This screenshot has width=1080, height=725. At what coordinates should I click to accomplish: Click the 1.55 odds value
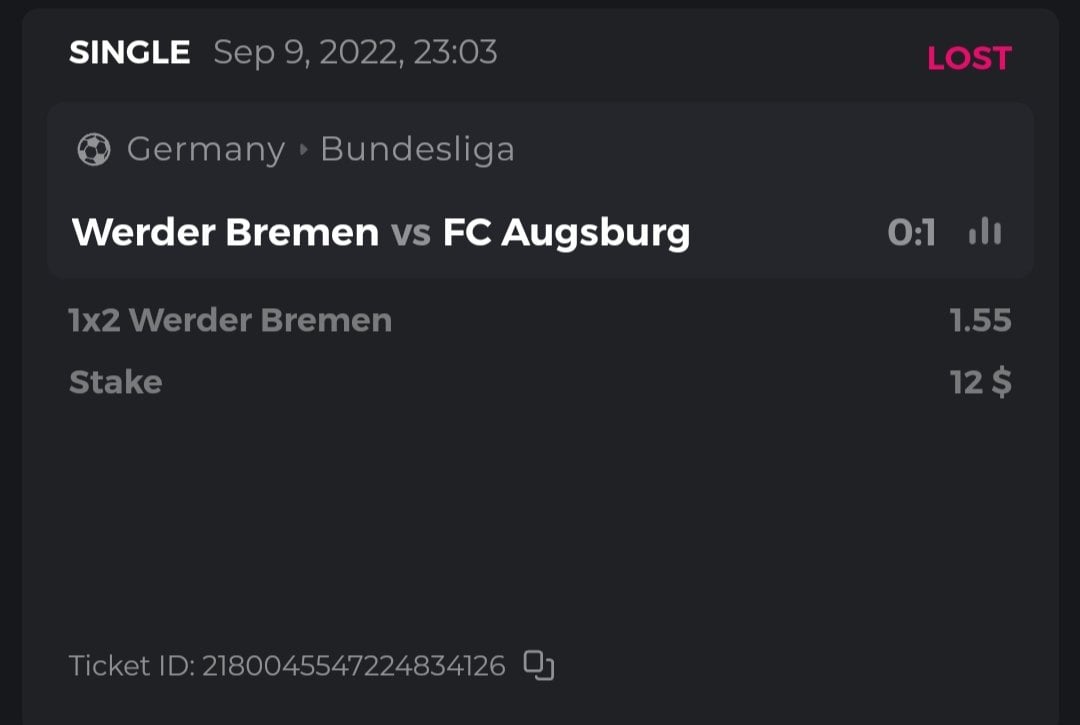point(980,321)
